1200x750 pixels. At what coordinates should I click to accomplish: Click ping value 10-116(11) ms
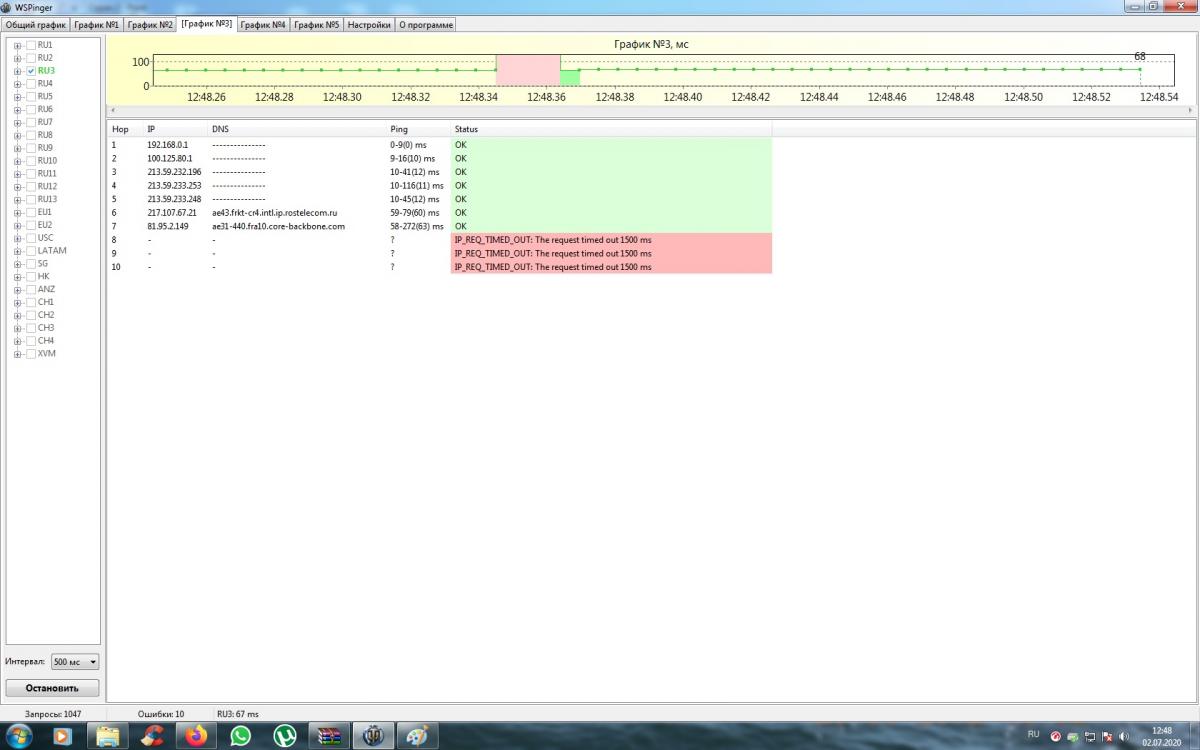(417, 186)
